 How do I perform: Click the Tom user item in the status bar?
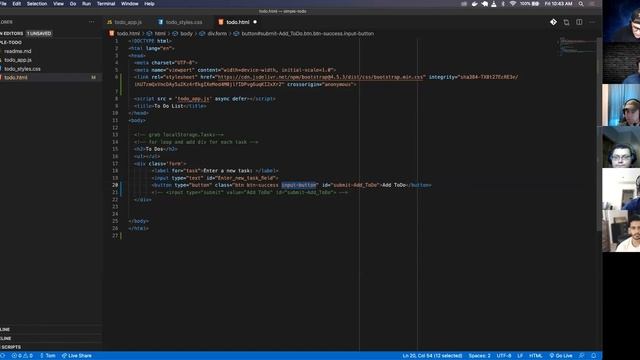(x=48, y=356)
